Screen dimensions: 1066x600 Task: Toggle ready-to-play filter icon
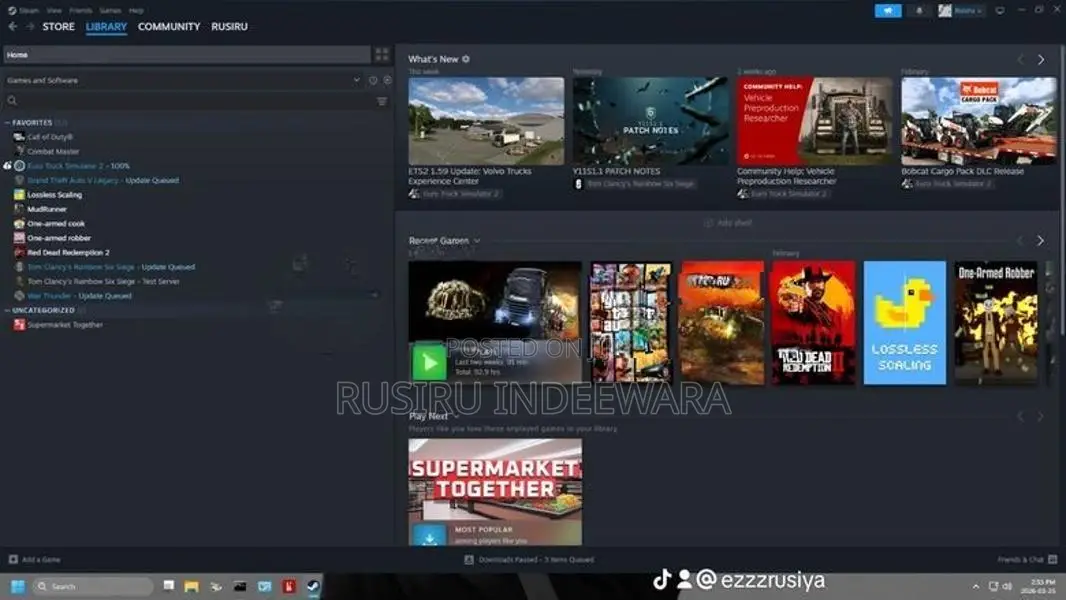click(388, 80)
